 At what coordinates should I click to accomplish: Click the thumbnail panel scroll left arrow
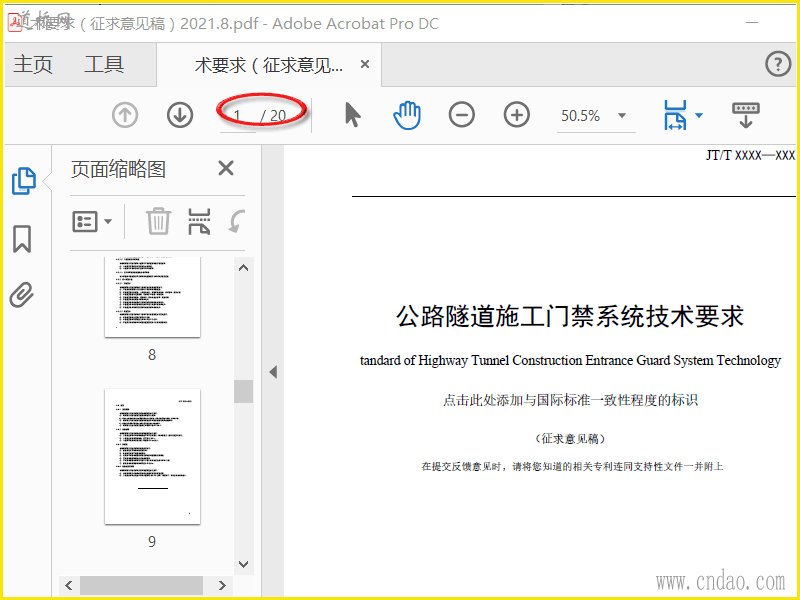point(69,585)
